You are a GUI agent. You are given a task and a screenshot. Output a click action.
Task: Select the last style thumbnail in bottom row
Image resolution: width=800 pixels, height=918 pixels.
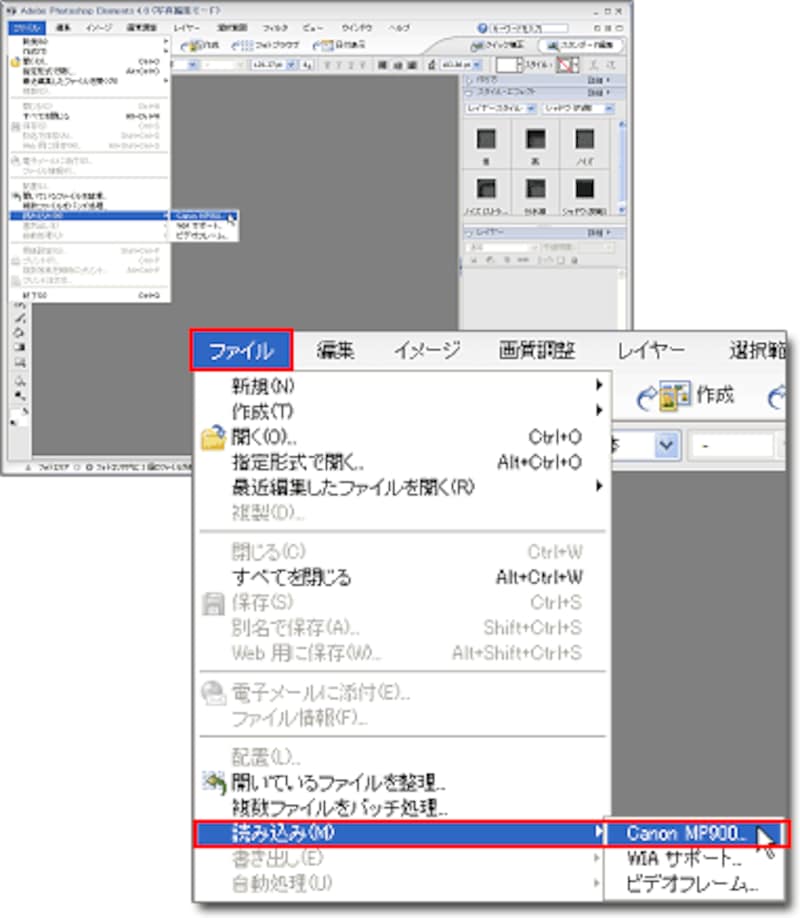click(x=584, y=189)
